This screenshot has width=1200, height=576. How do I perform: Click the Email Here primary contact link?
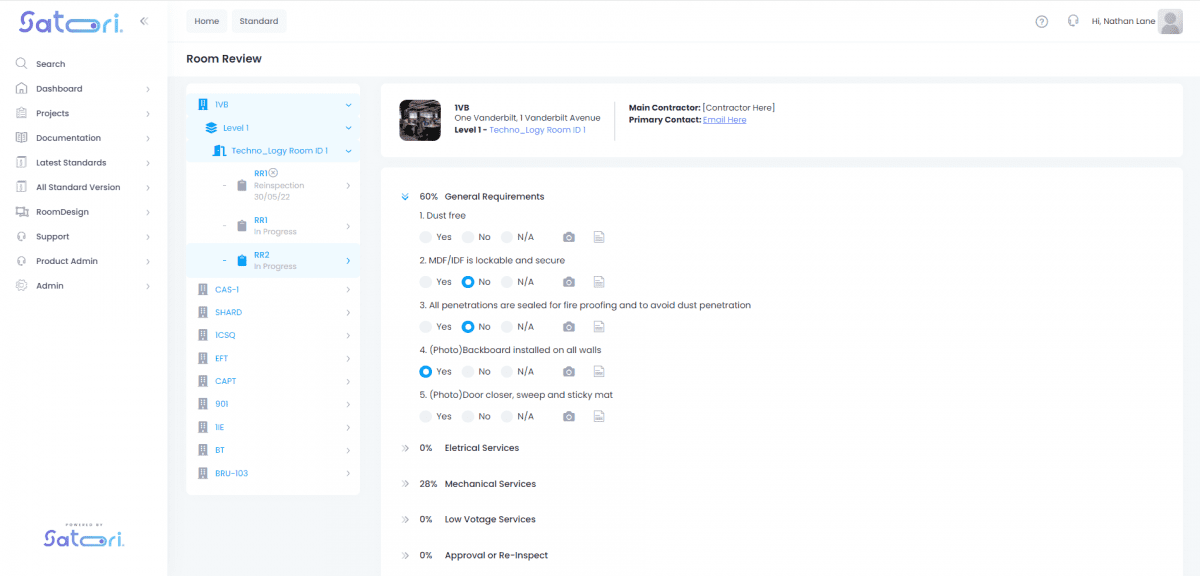click(724, 120)
